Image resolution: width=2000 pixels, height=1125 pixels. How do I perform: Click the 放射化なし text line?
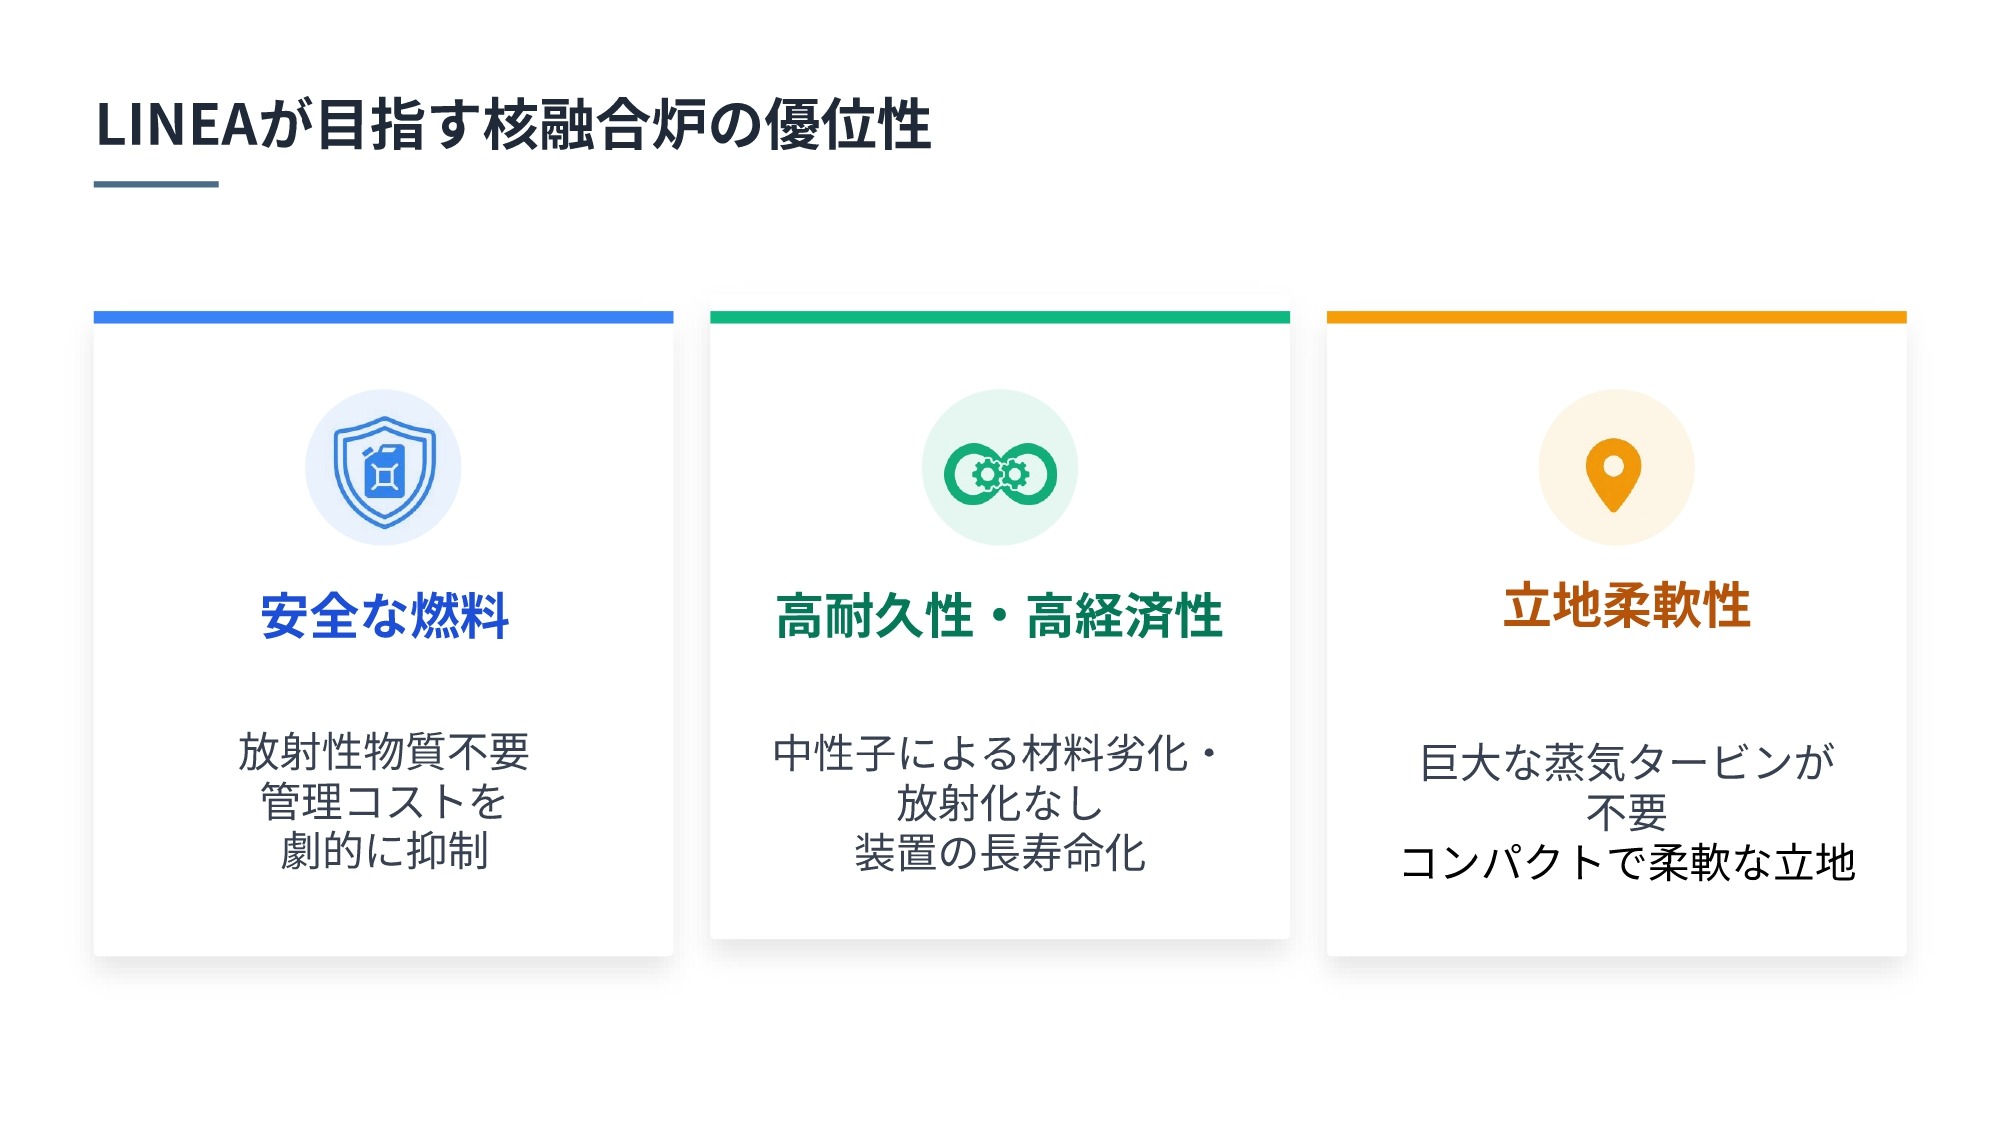tap(1000, 803)
